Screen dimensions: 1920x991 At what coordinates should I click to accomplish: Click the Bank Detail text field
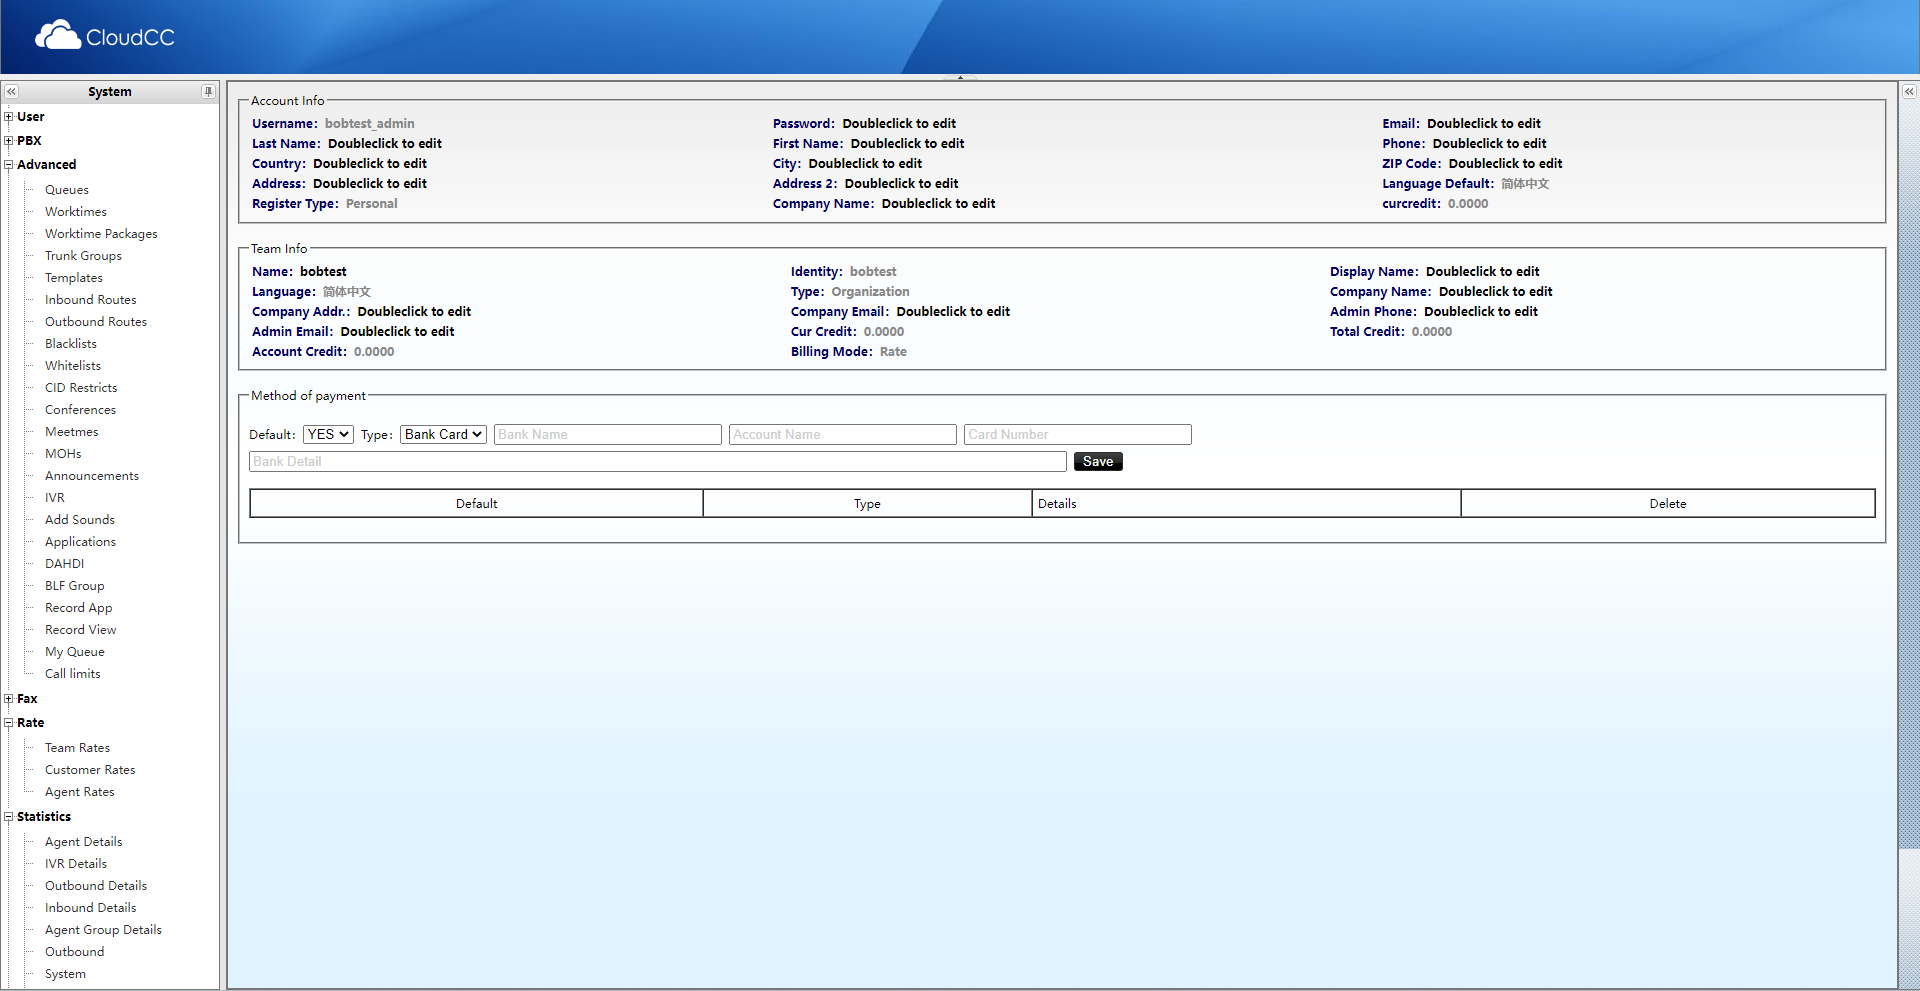(x=657, y=461)
